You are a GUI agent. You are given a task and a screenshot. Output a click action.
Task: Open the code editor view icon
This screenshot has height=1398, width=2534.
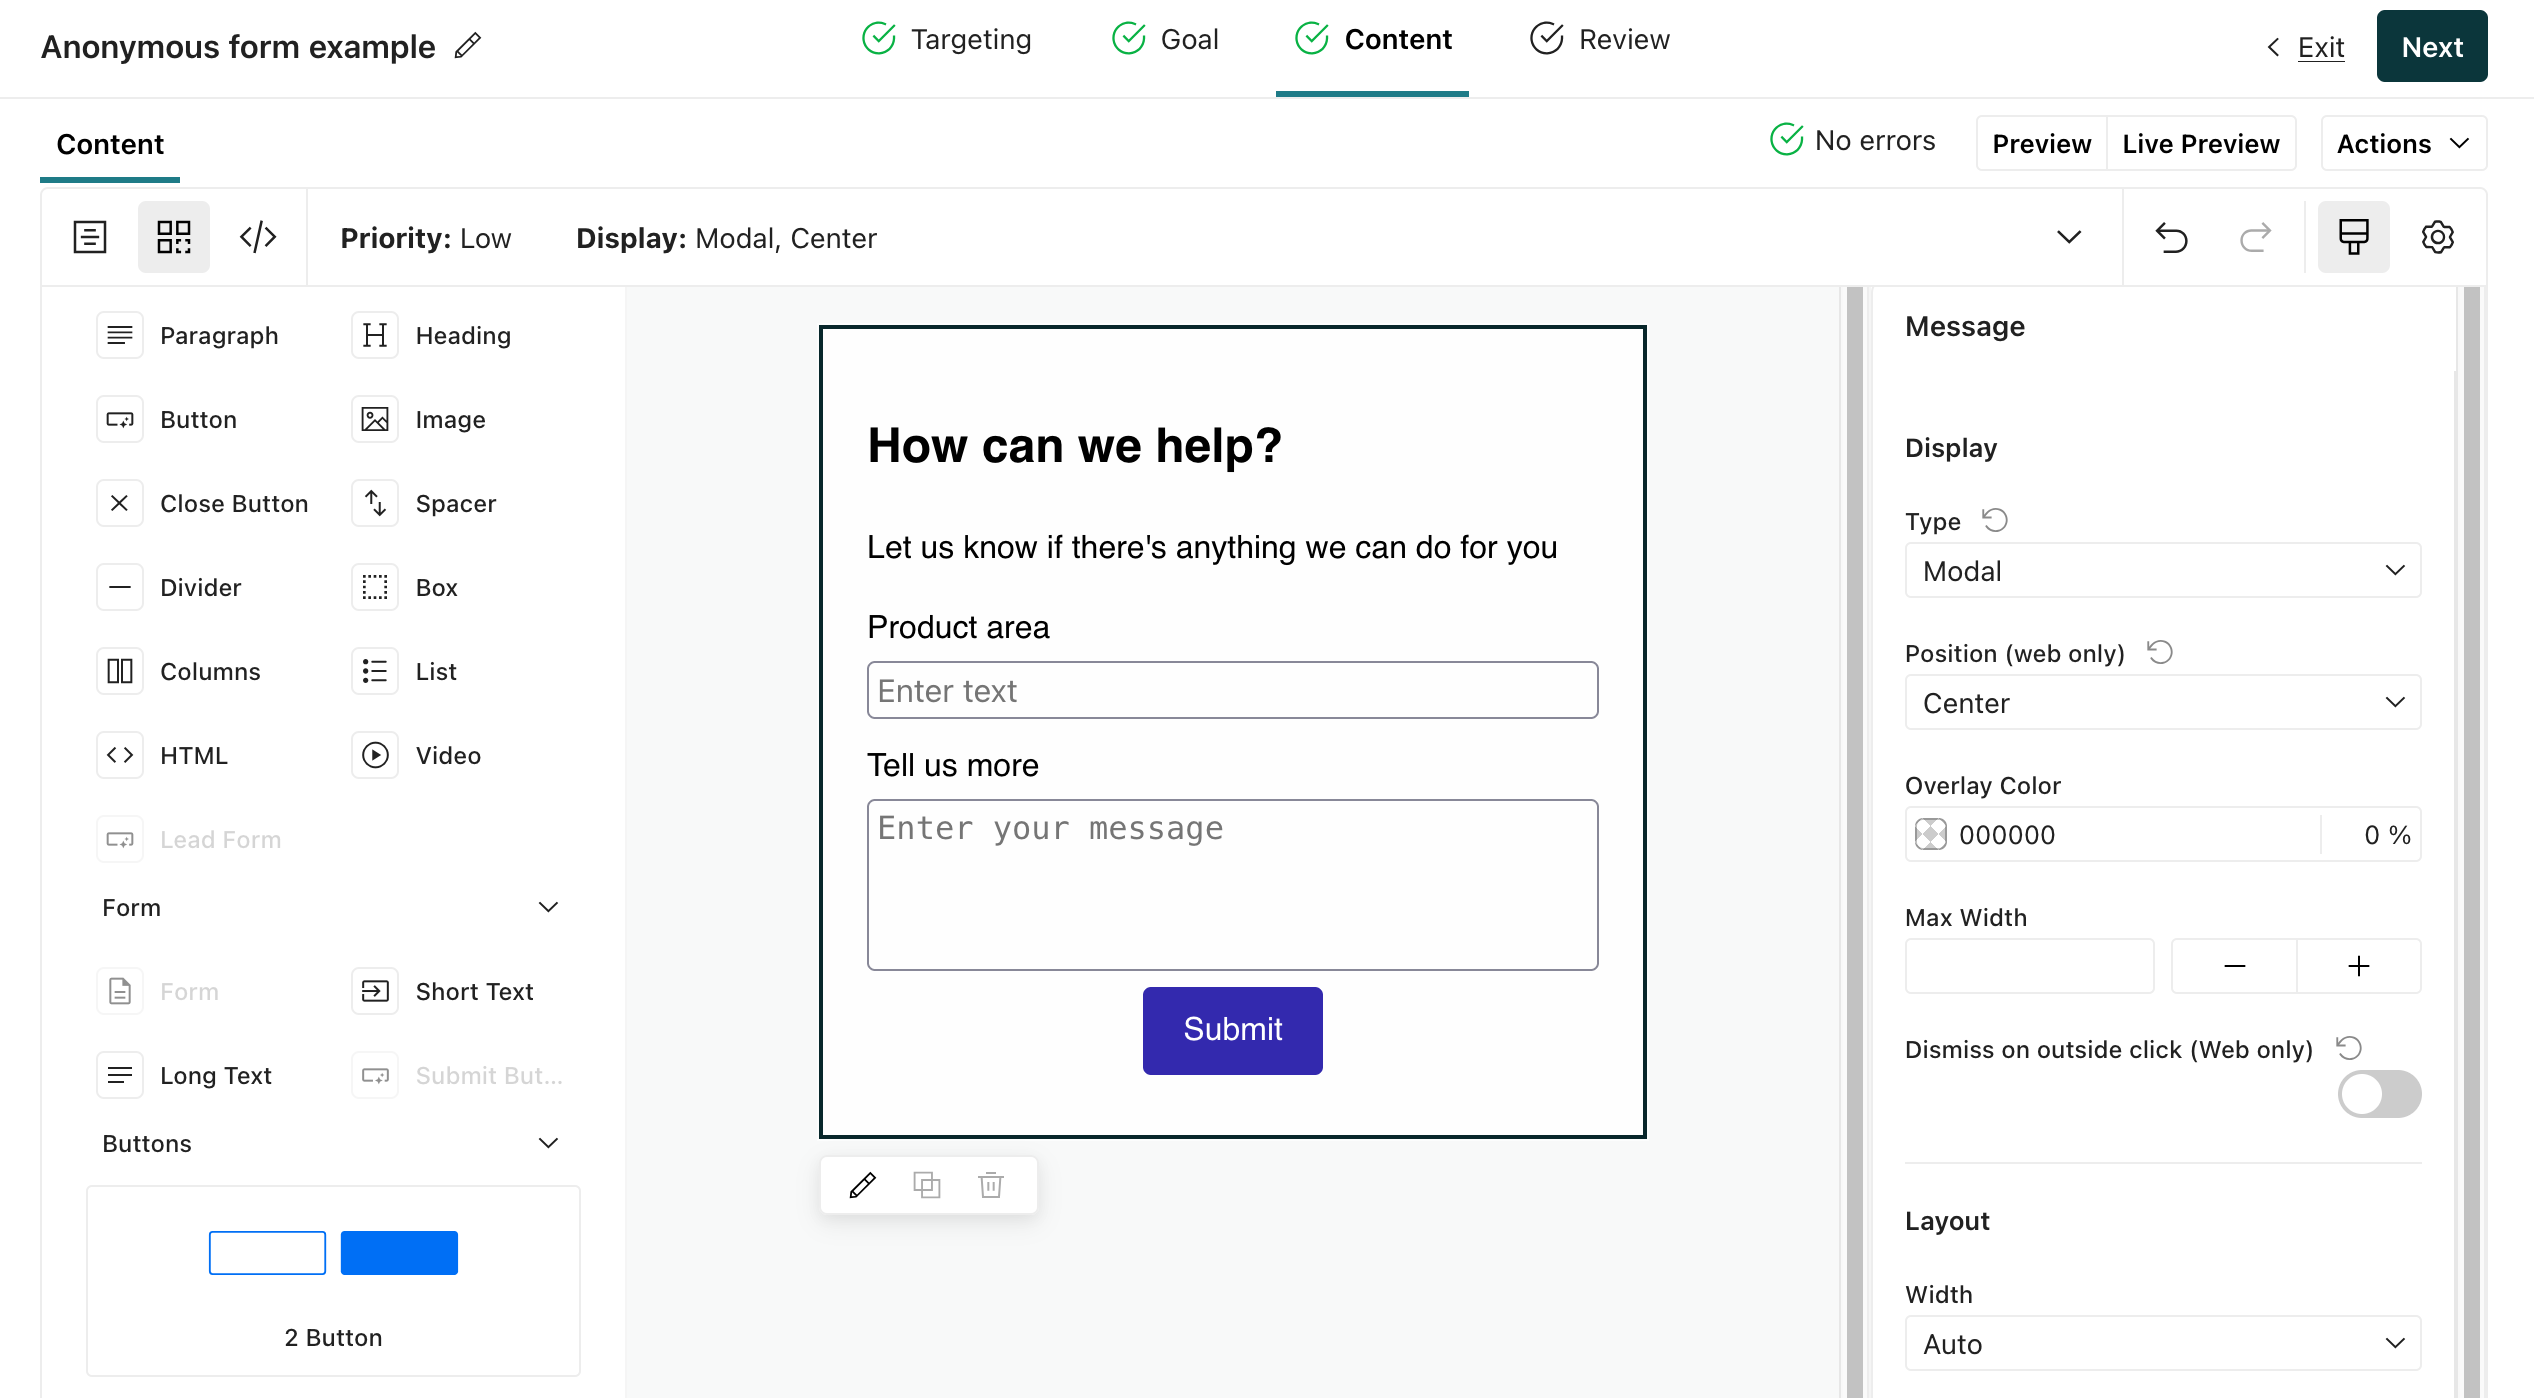pos(258,237)
